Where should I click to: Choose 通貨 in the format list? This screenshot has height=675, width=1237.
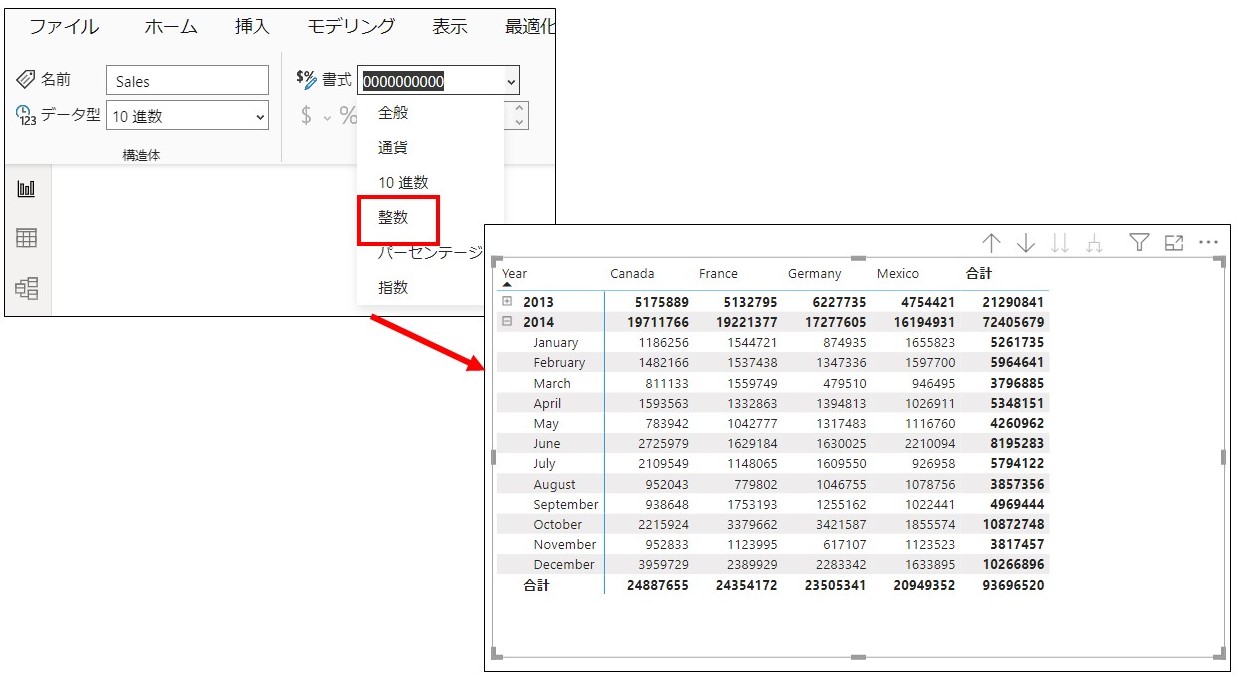click(393, 148)
